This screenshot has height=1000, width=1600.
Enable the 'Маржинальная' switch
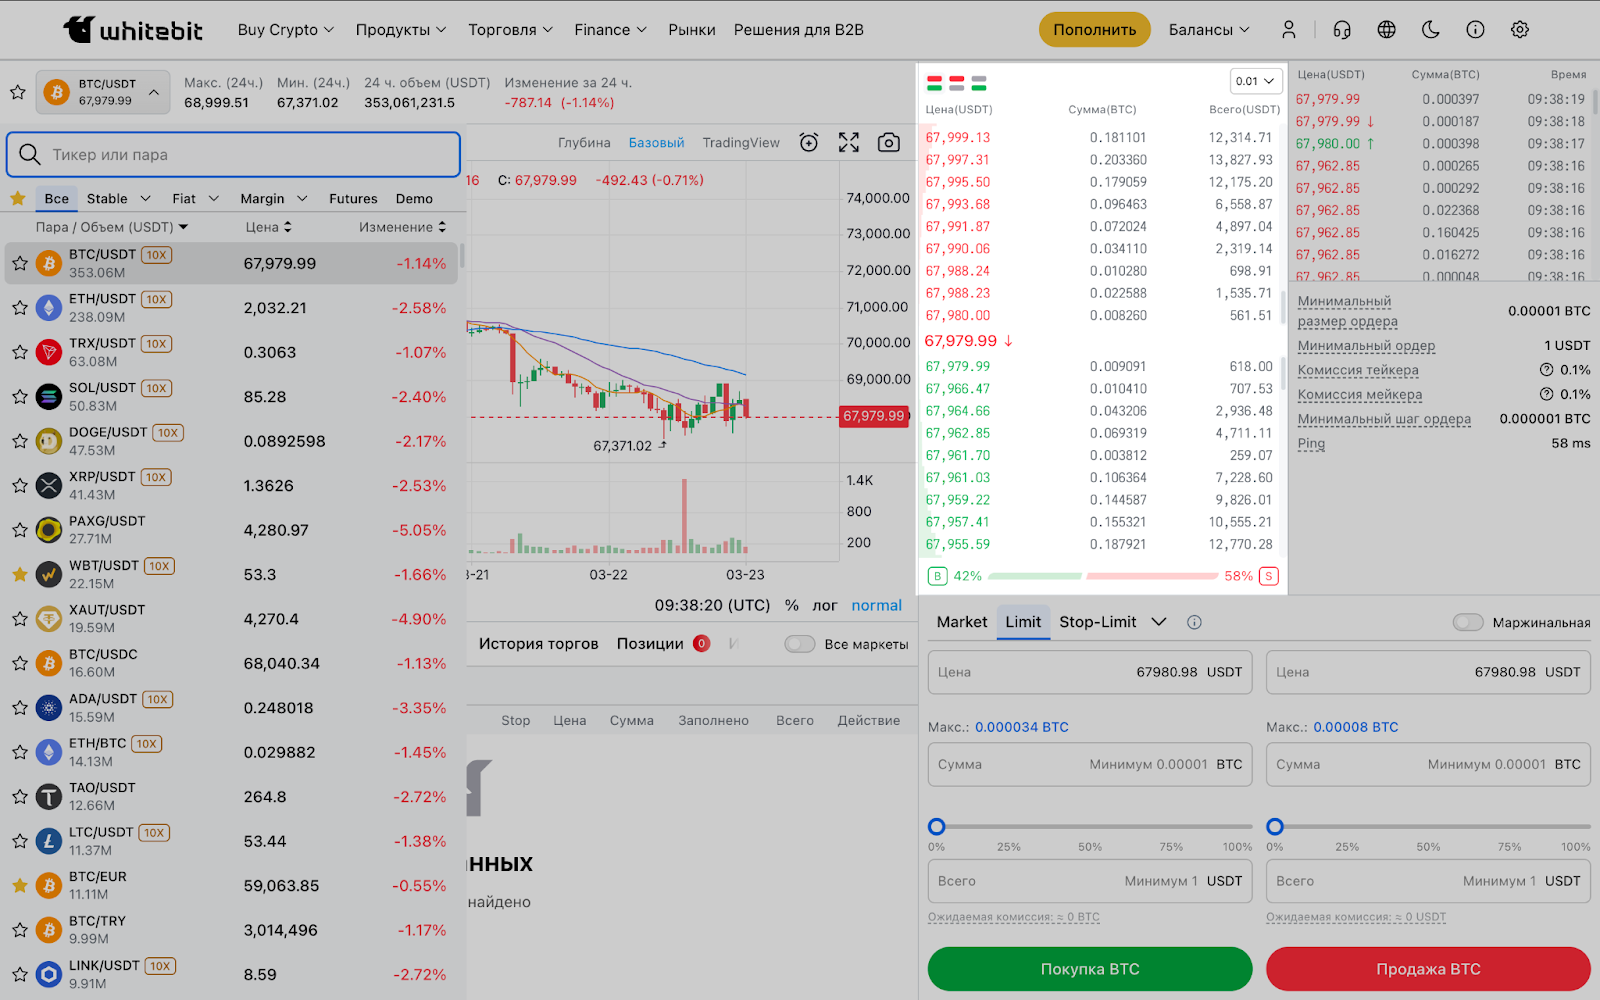1468,622
